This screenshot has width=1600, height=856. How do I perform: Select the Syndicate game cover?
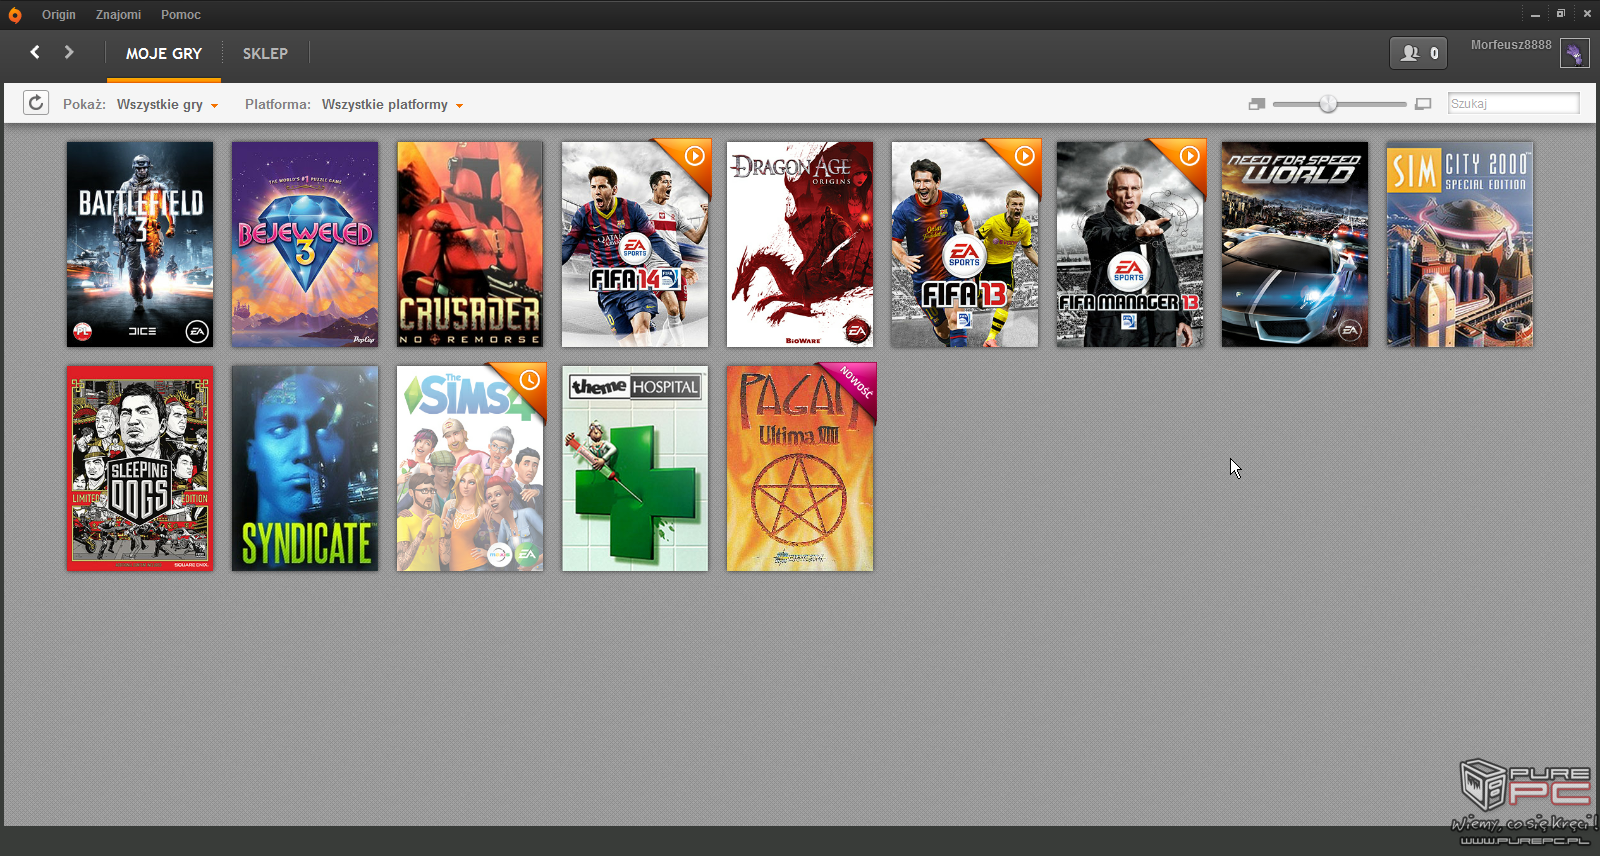305,468
